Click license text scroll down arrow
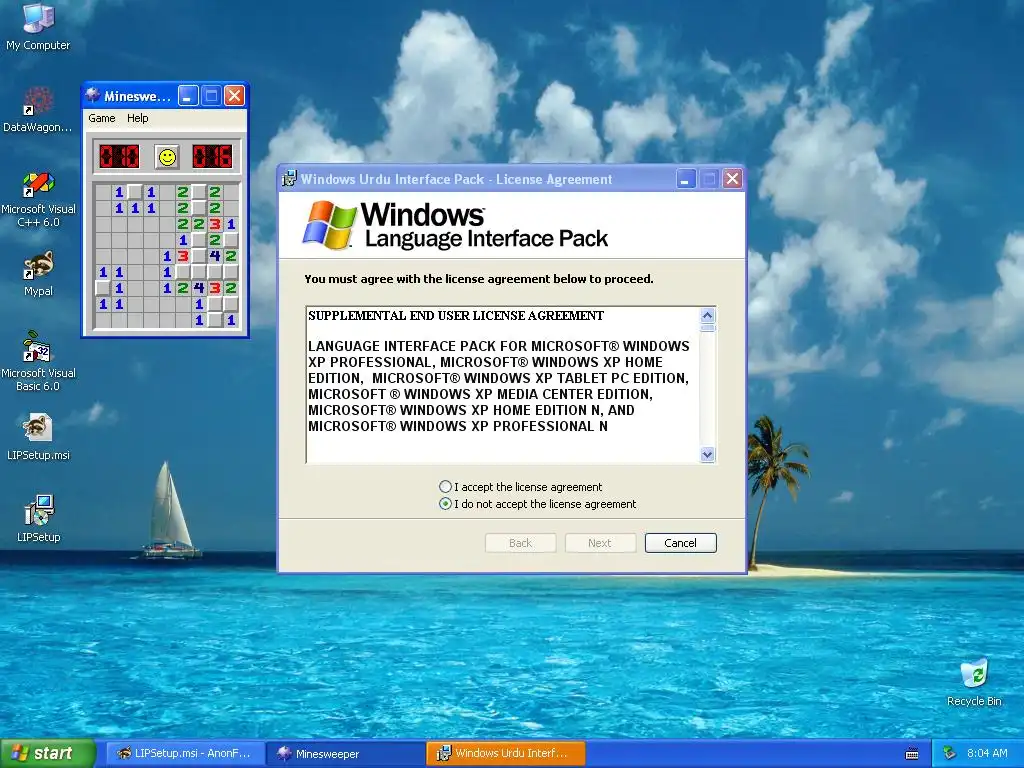Image resolution: width=1024 pixels, height=768 pixels. click(707, 455)
